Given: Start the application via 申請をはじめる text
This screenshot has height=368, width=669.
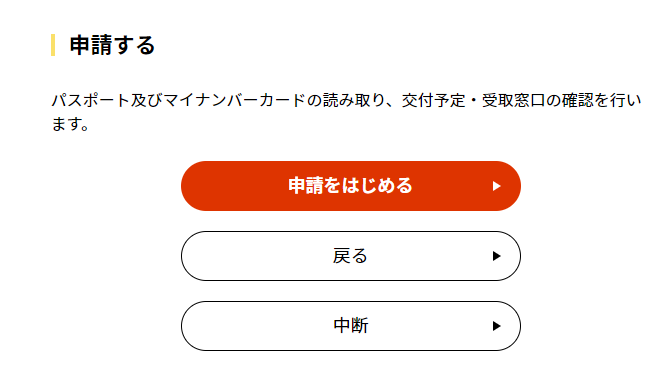Looking at the screenshot, I should tap(350, 186).
